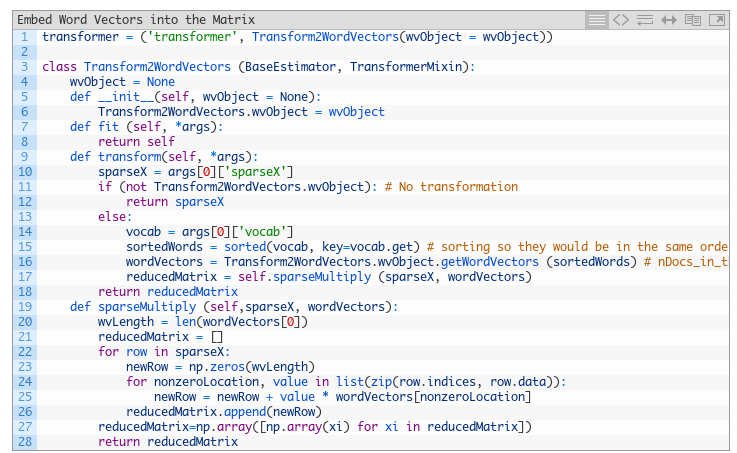
Task: Click 'return self' on line 8
Action: tap(136, 142)
